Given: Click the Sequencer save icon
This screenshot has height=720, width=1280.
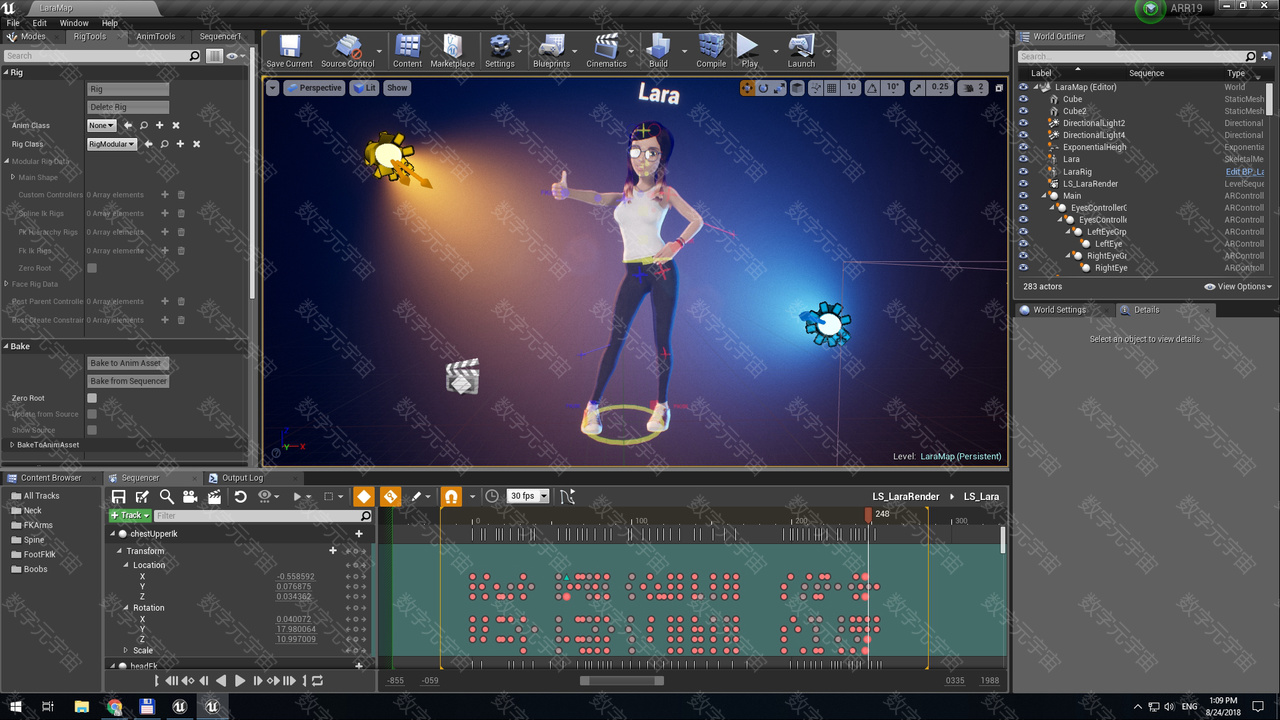Looking at the screenshot, I should [x=119, y=496].
